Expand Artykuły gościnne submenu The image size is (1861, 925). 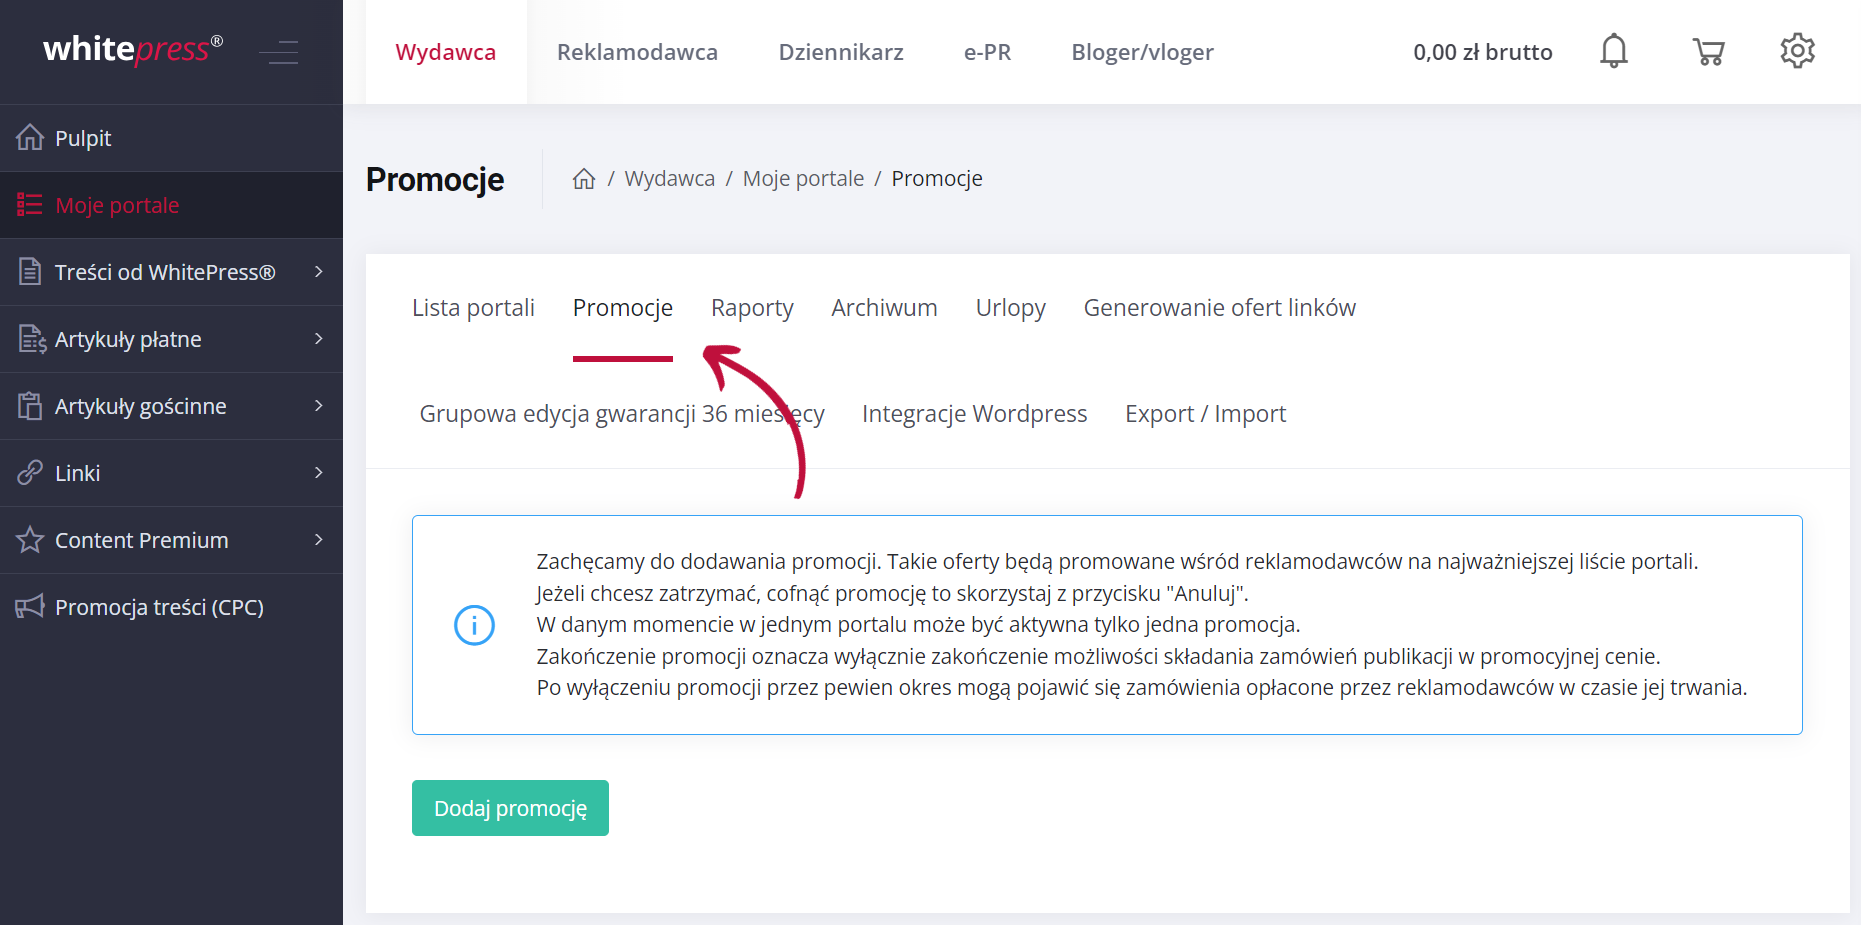coord(318,406)
